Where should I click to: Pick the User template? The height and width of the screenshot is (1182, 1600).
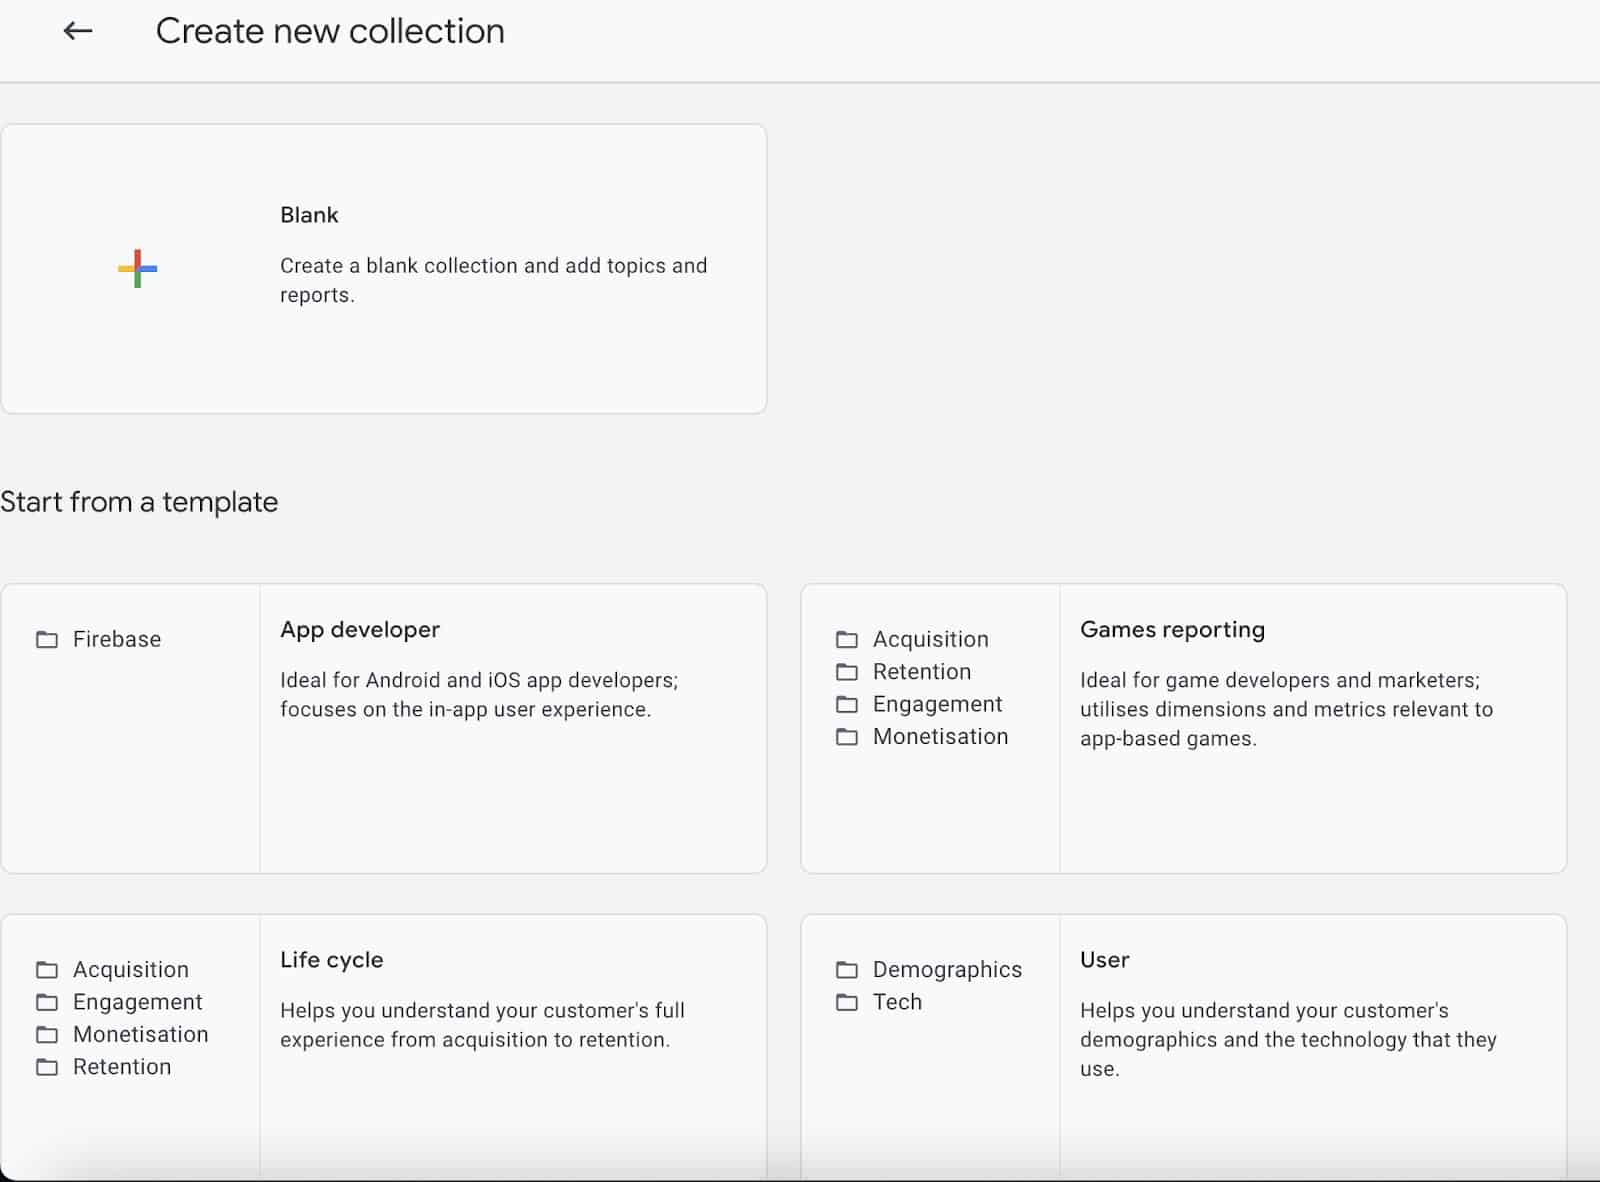click(x=1104, y=959)
